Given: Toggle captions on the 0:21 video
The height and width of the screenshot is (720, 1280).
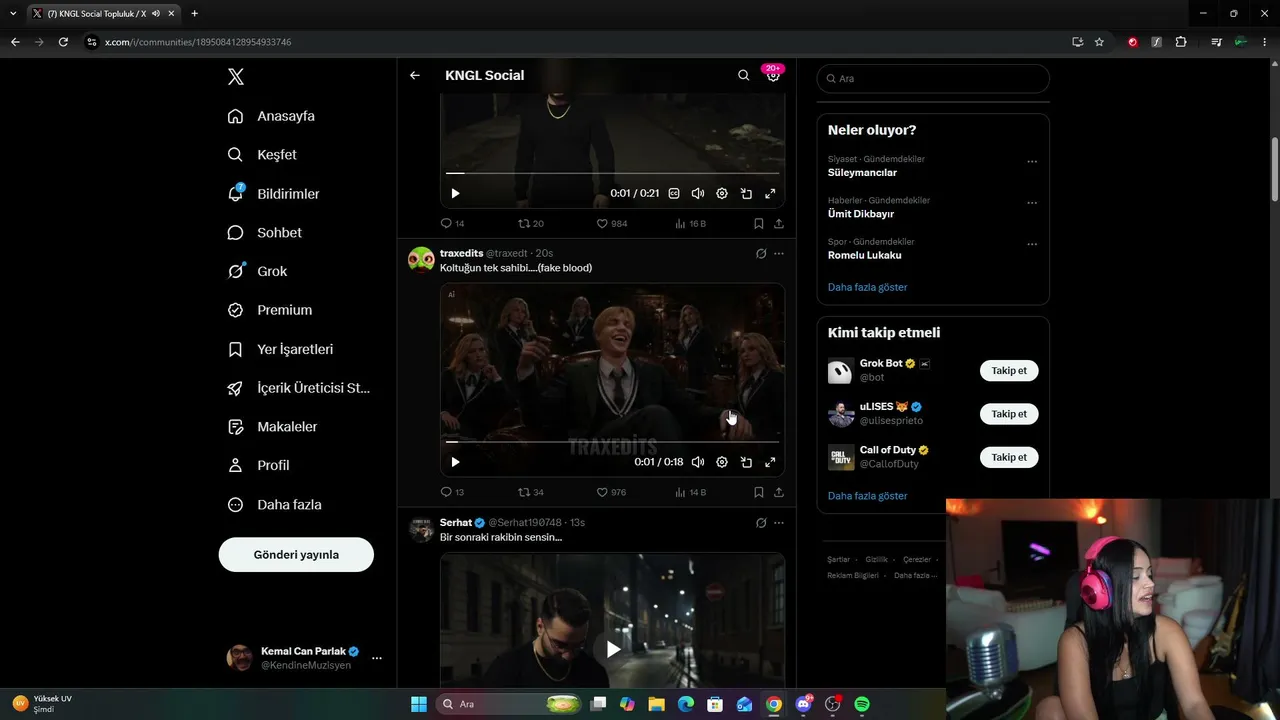Looking at the screenshot, I should [674, 194].
